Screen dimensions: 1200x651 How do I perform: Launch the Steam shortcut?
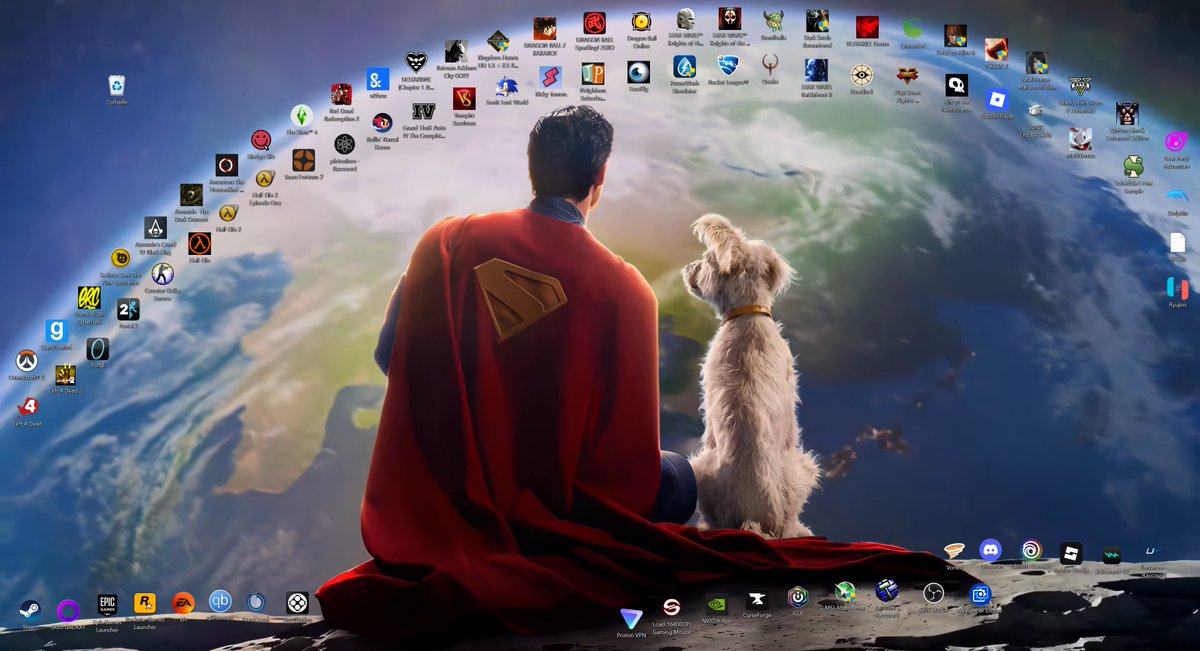(x=30, y=610)
